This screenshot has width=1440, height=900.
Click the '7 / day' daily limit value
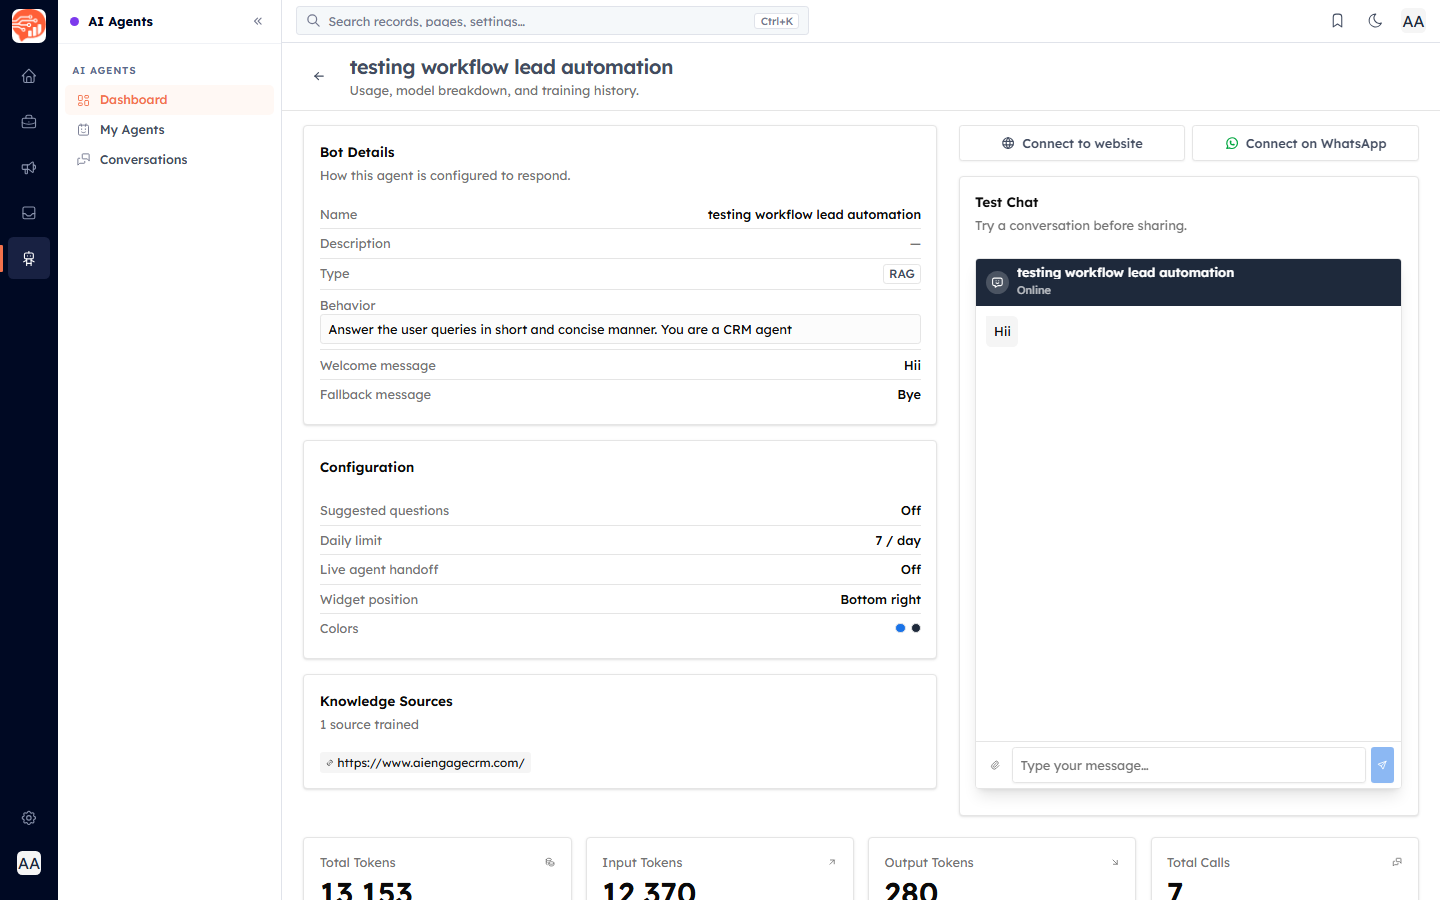point(898,540)
